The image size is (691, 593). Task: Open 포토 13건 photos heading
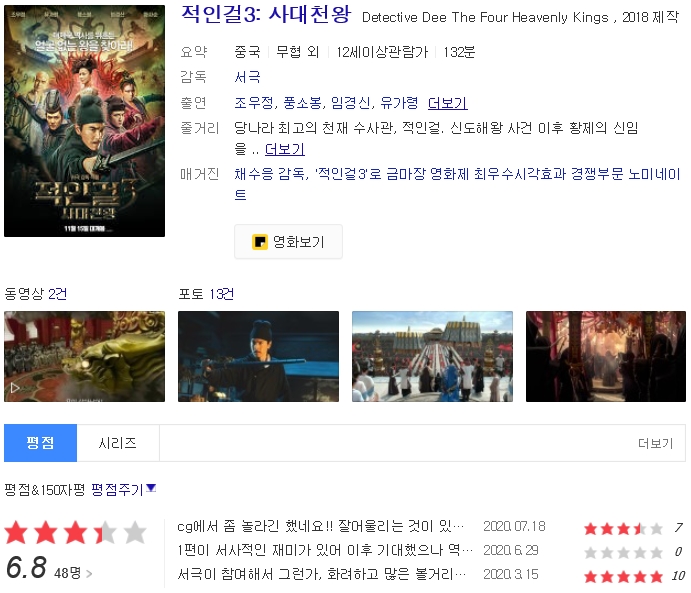click(x=206, y=294)
